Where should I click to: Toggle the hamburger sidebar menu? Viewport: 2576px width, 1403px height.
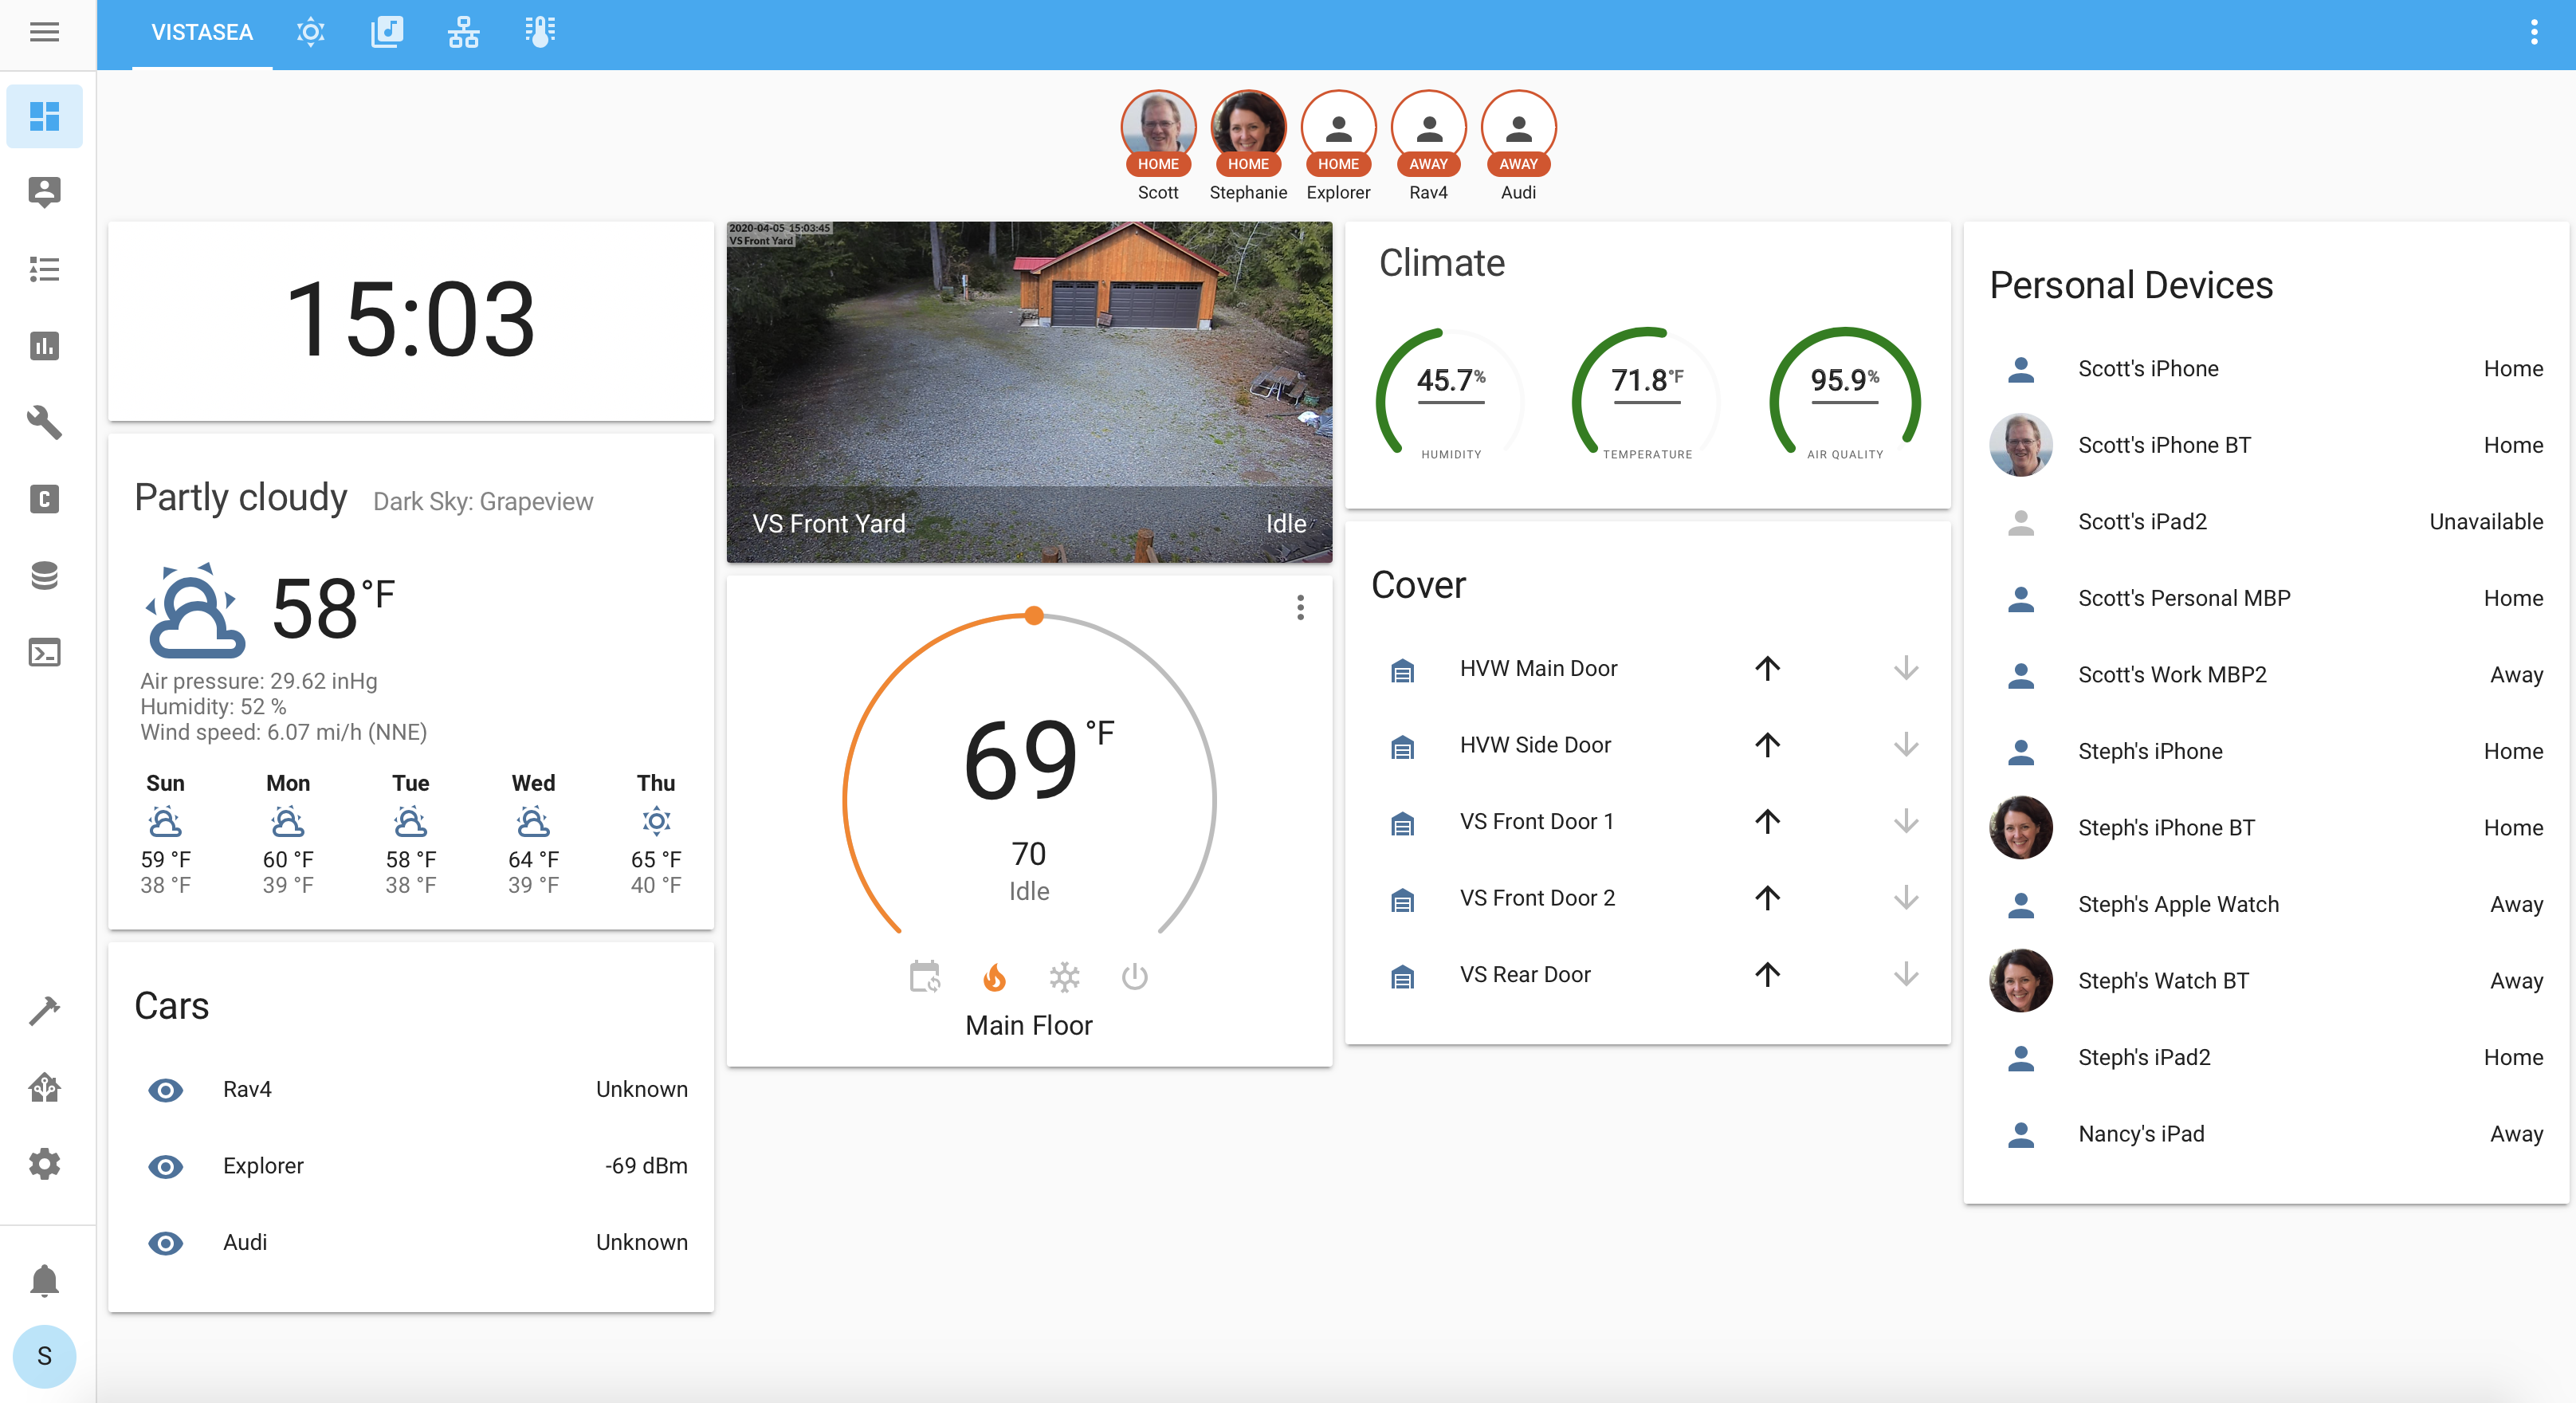pyautogui.click(x=44, y=32)
